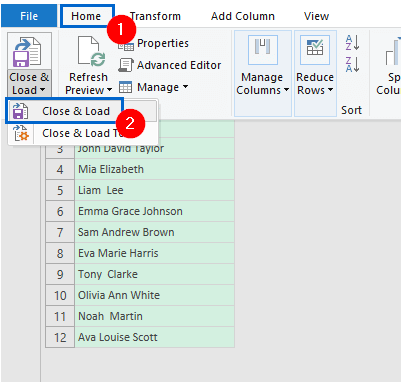The width and height of the screenshot is (401, 382).
Task: Select the Liam Lee cell
Action: 155,190
